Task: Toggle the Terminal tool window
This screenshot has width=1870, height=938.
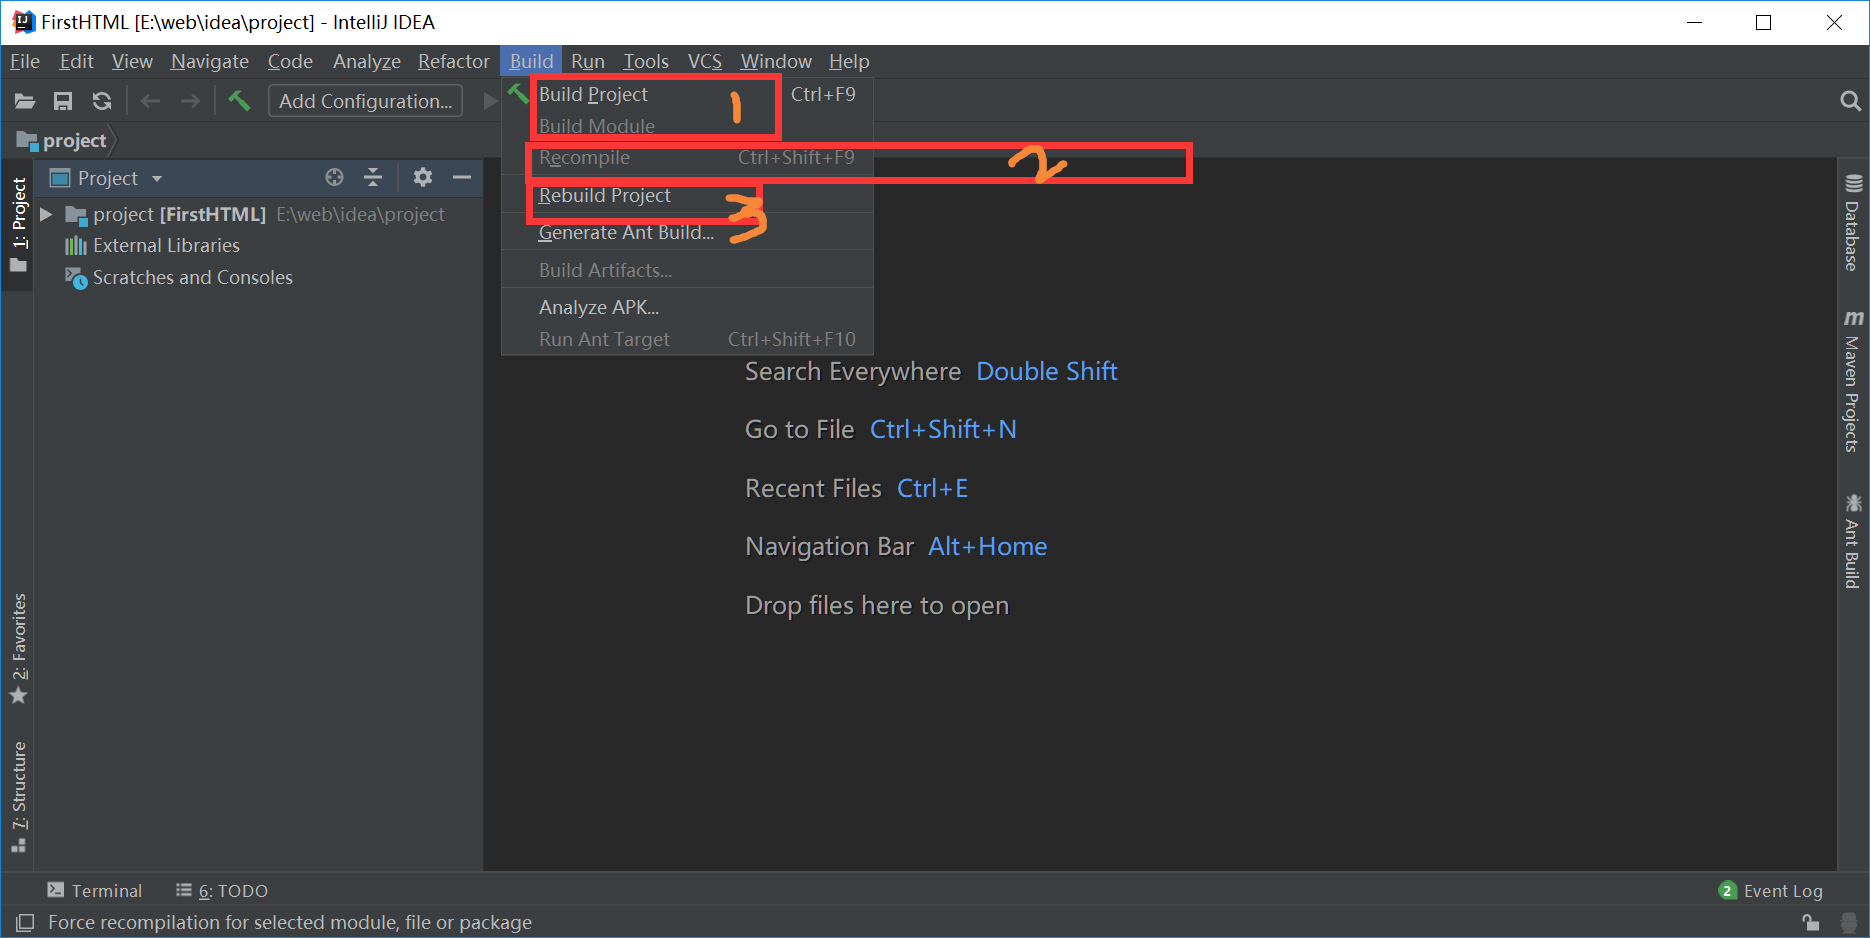Action: click(94, 890)
